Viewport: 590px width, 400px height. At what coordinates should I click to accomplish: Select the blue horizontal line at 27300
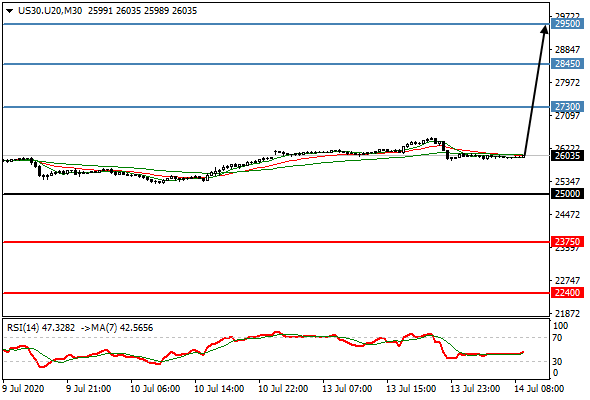(276, 107)
